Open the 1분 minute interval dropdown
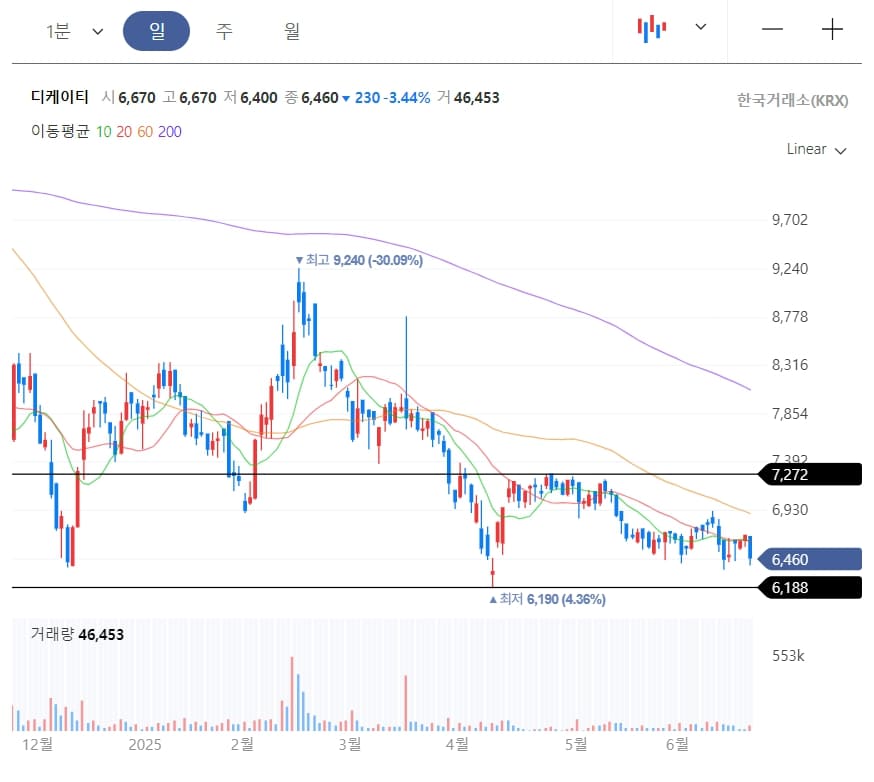Image resolution: width=874 pixels, height=782 pixels. (74, 31)
